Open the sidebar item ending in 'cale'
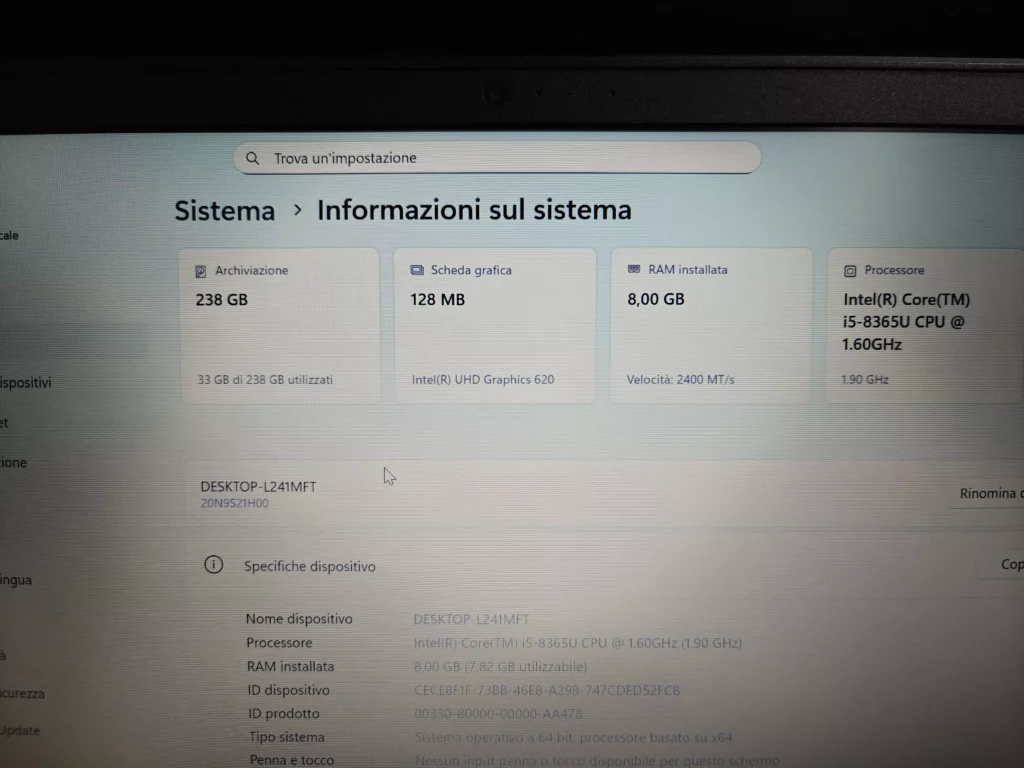1024x768 pixels. (x=9, y=236)
